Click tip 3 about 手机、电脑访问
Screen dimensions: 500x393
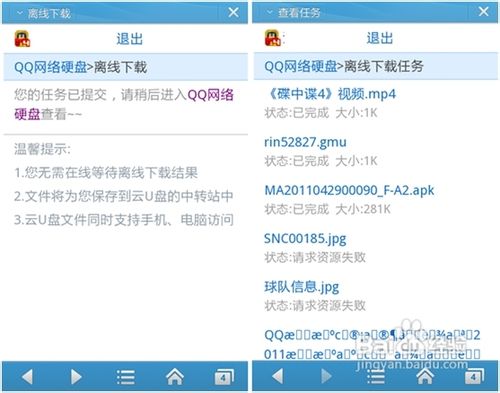[x=124, y=220]
